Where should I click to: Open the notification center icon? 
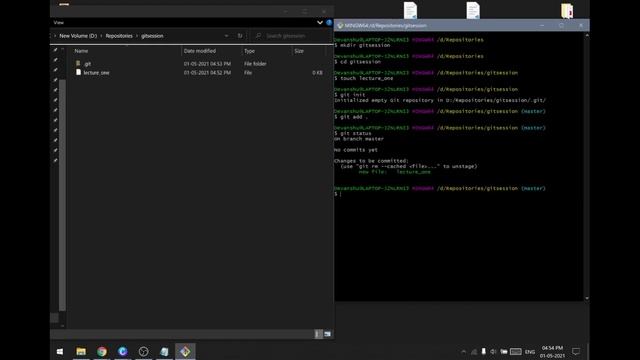point(576,351)
